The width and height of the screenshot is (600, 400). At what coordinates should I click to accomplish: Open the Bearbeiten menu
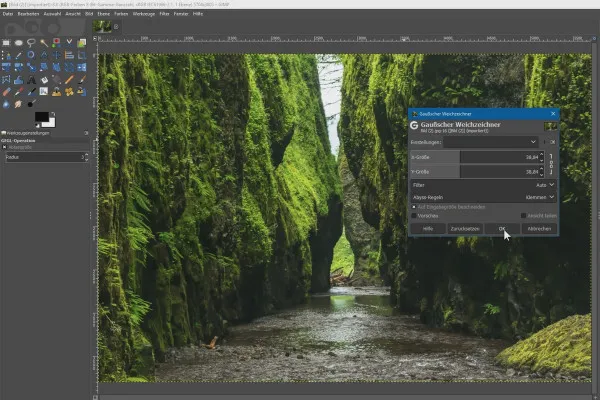pos(28,14)
